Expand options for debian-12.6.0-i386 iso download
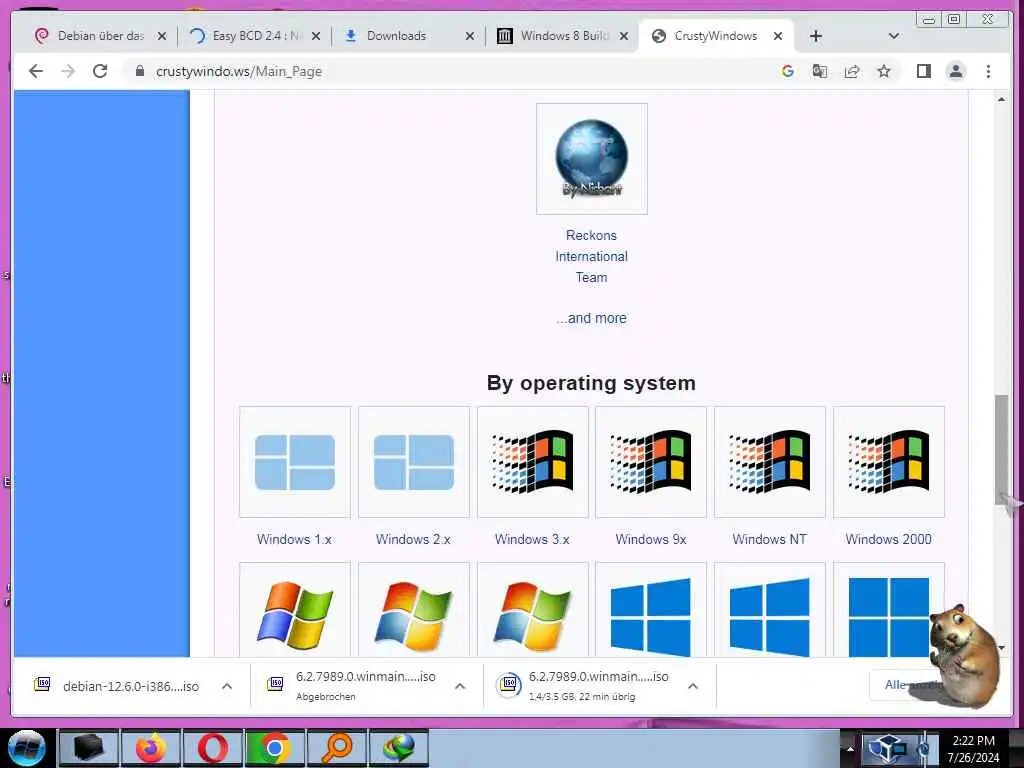The width and height of the screenshot is (1024, 768). pyautogui.click(x=227, y=686)
